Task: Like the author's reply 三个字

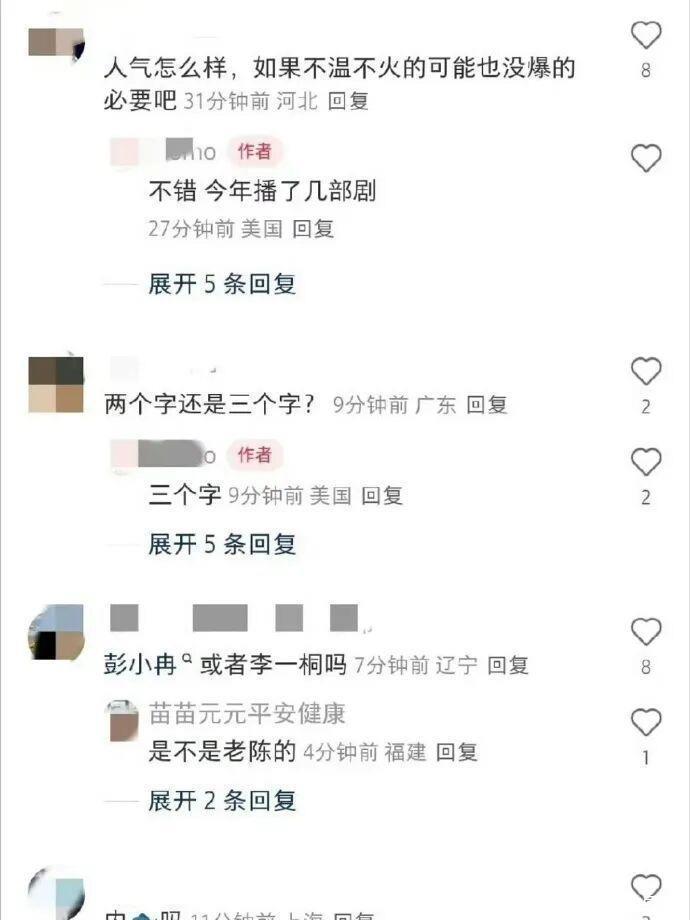Action: [646, 462]
